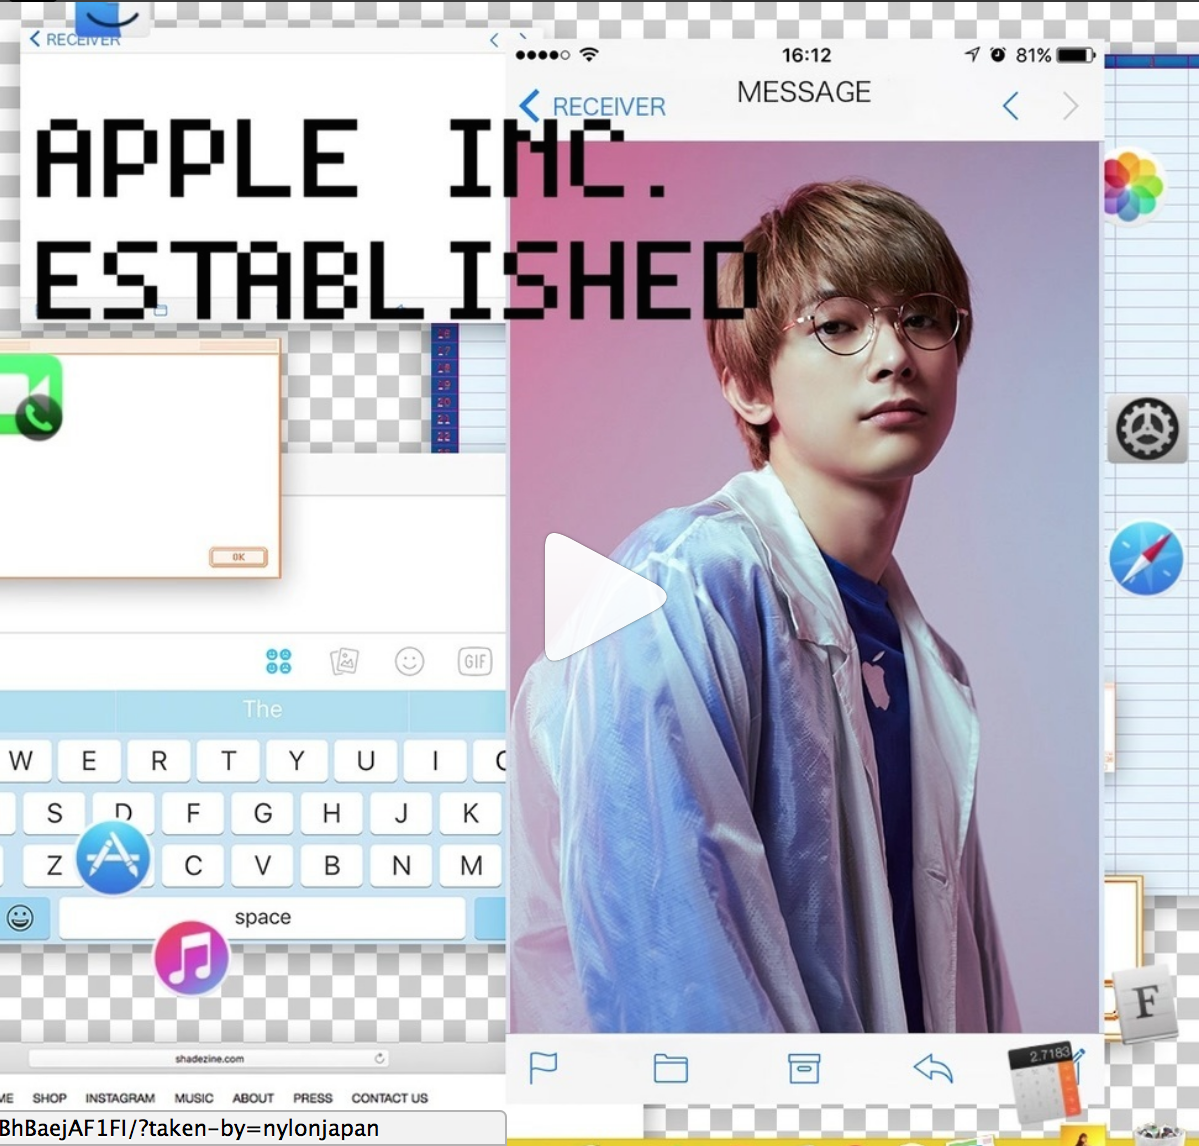Open smiley emoji icon above keyboard
This screenshot has height=1146, width=1199.
409,661
